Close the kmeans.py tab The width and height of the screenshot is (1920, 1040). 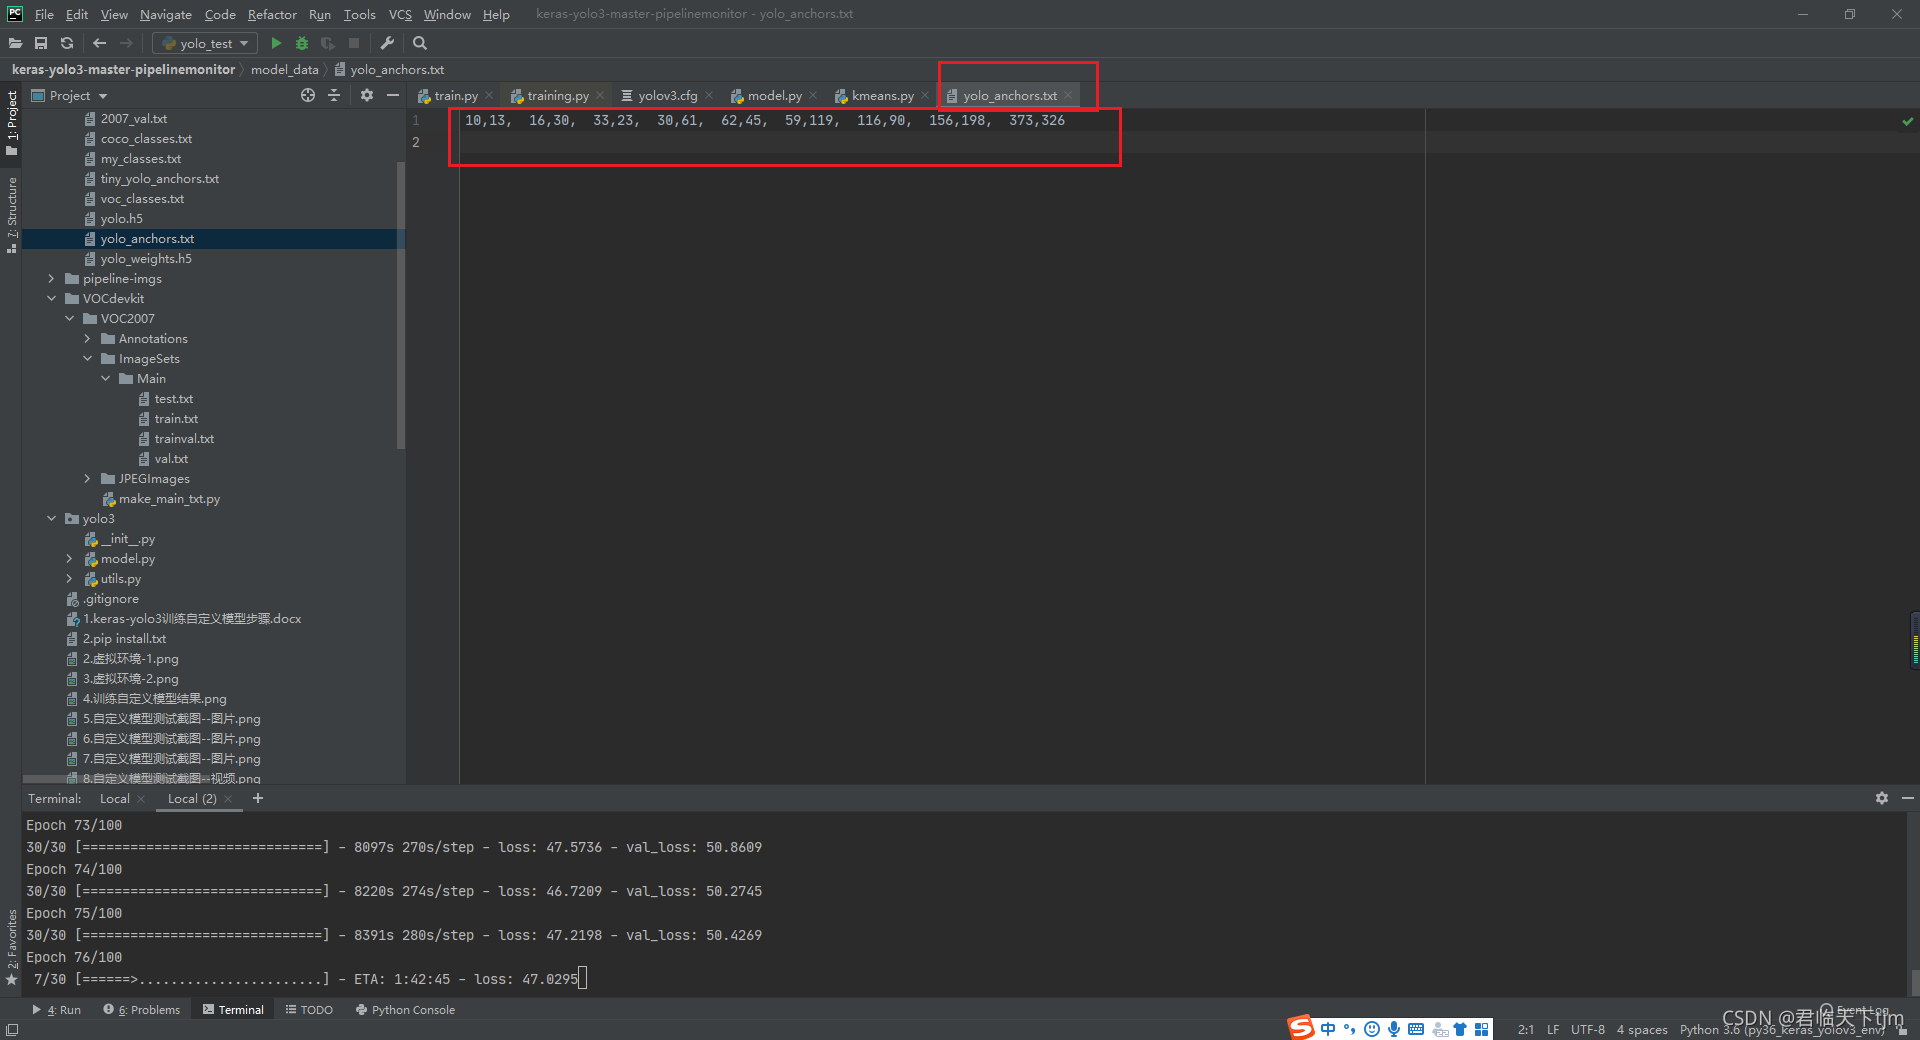(x=925, y=96)
